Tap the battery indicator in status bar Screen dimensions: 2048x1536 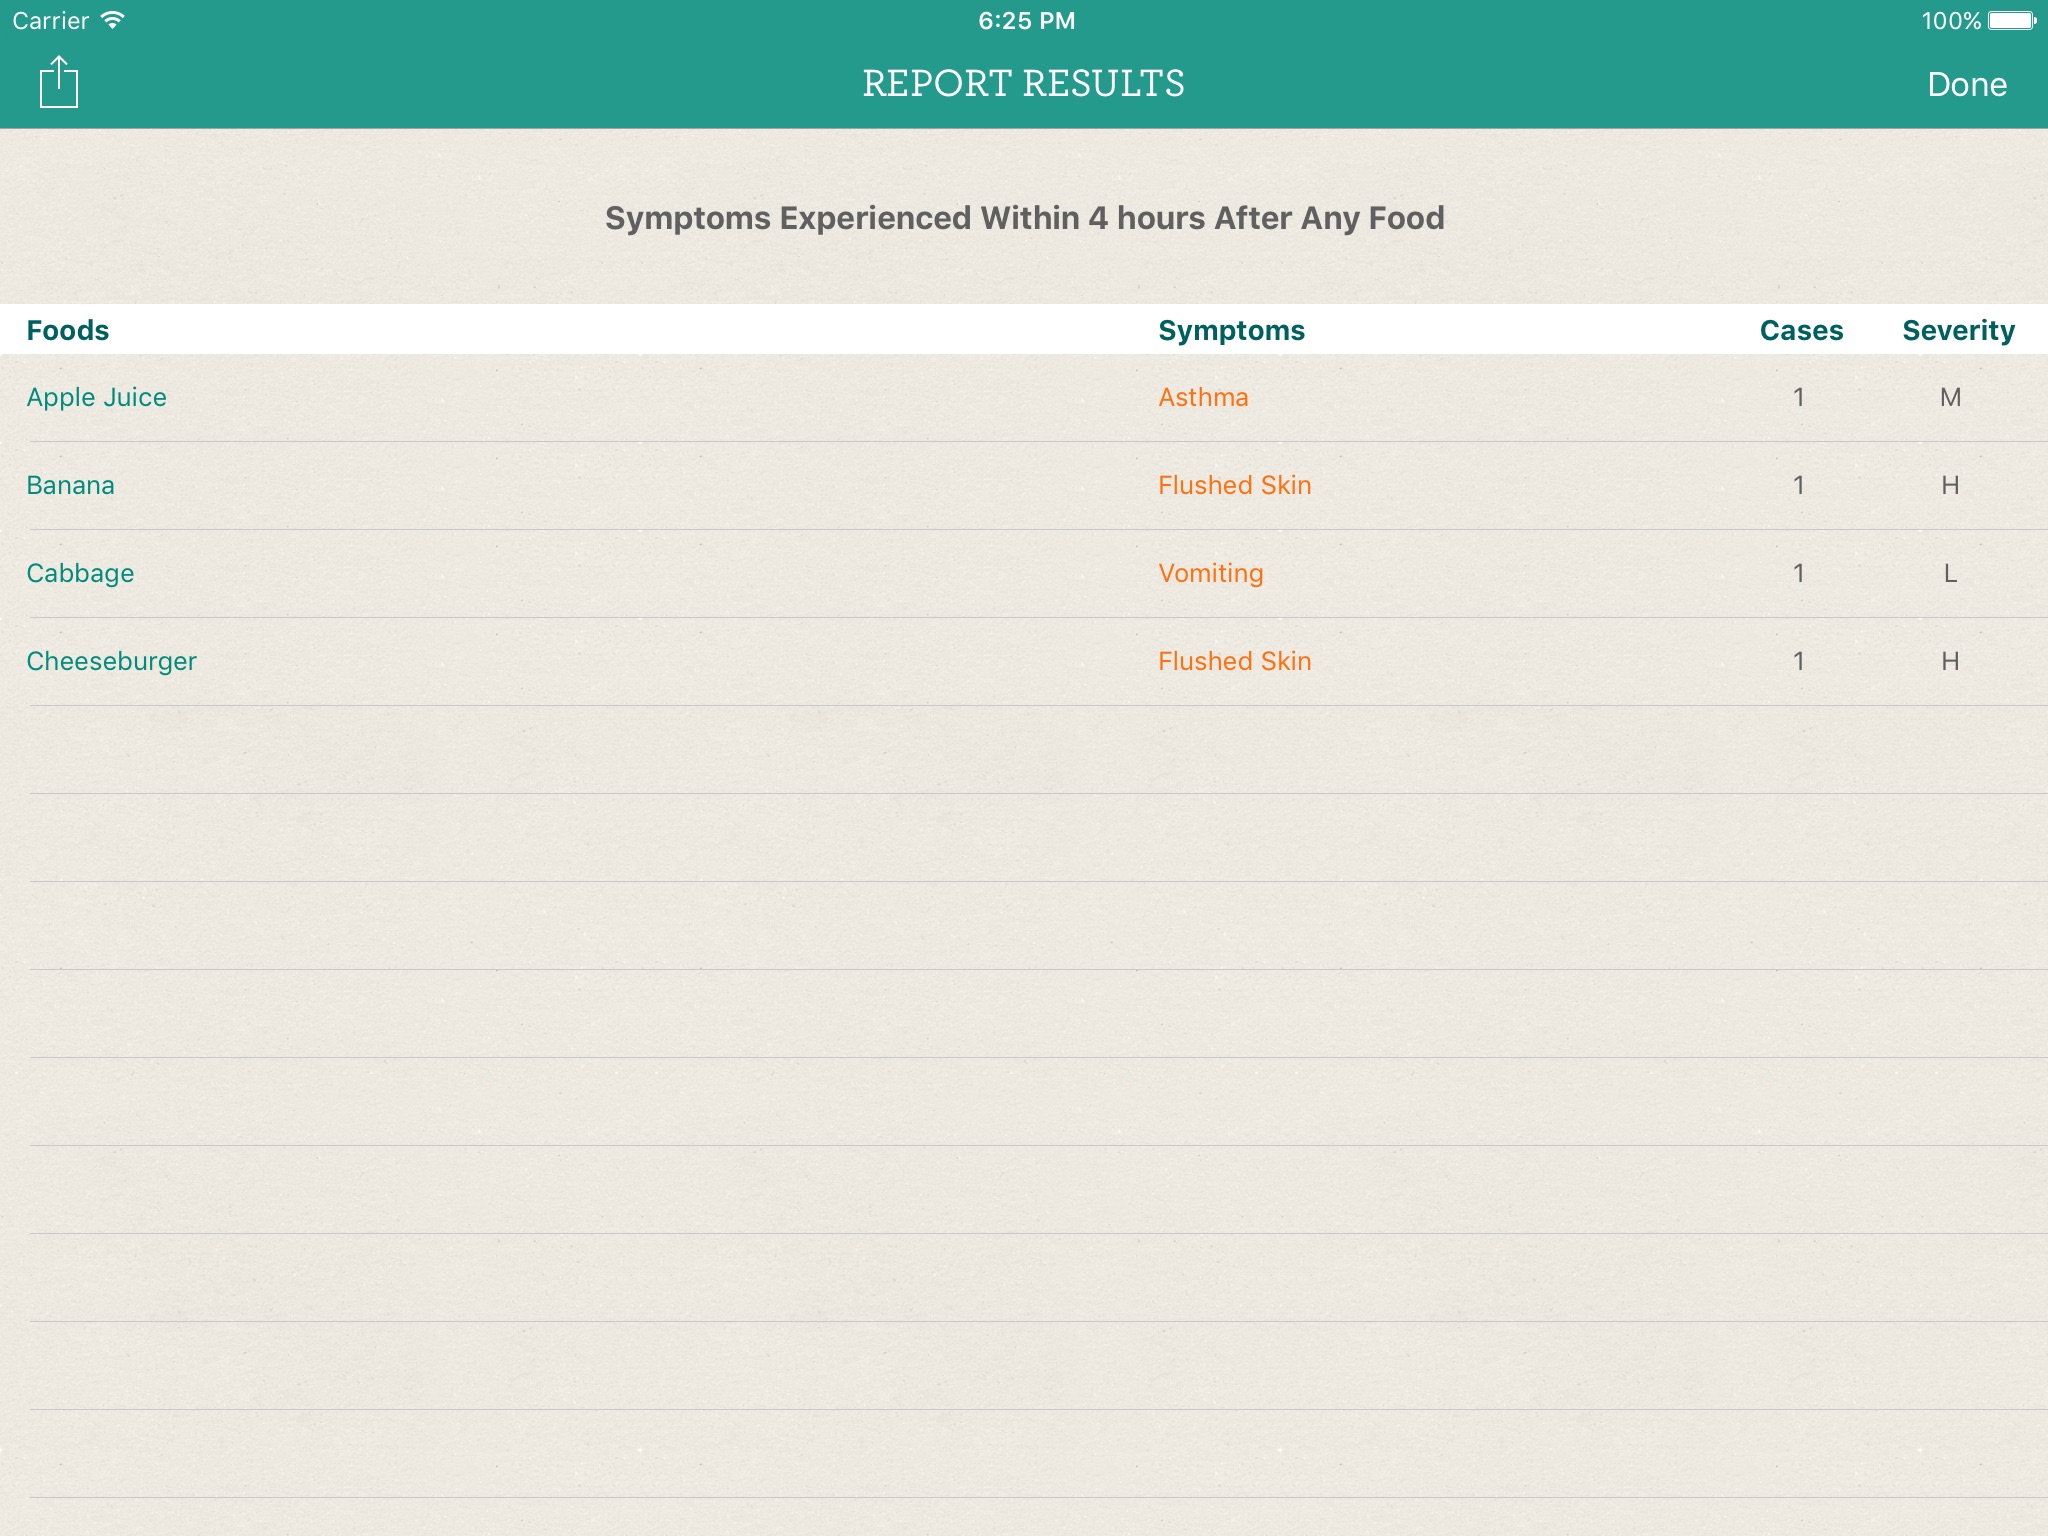2011,21
